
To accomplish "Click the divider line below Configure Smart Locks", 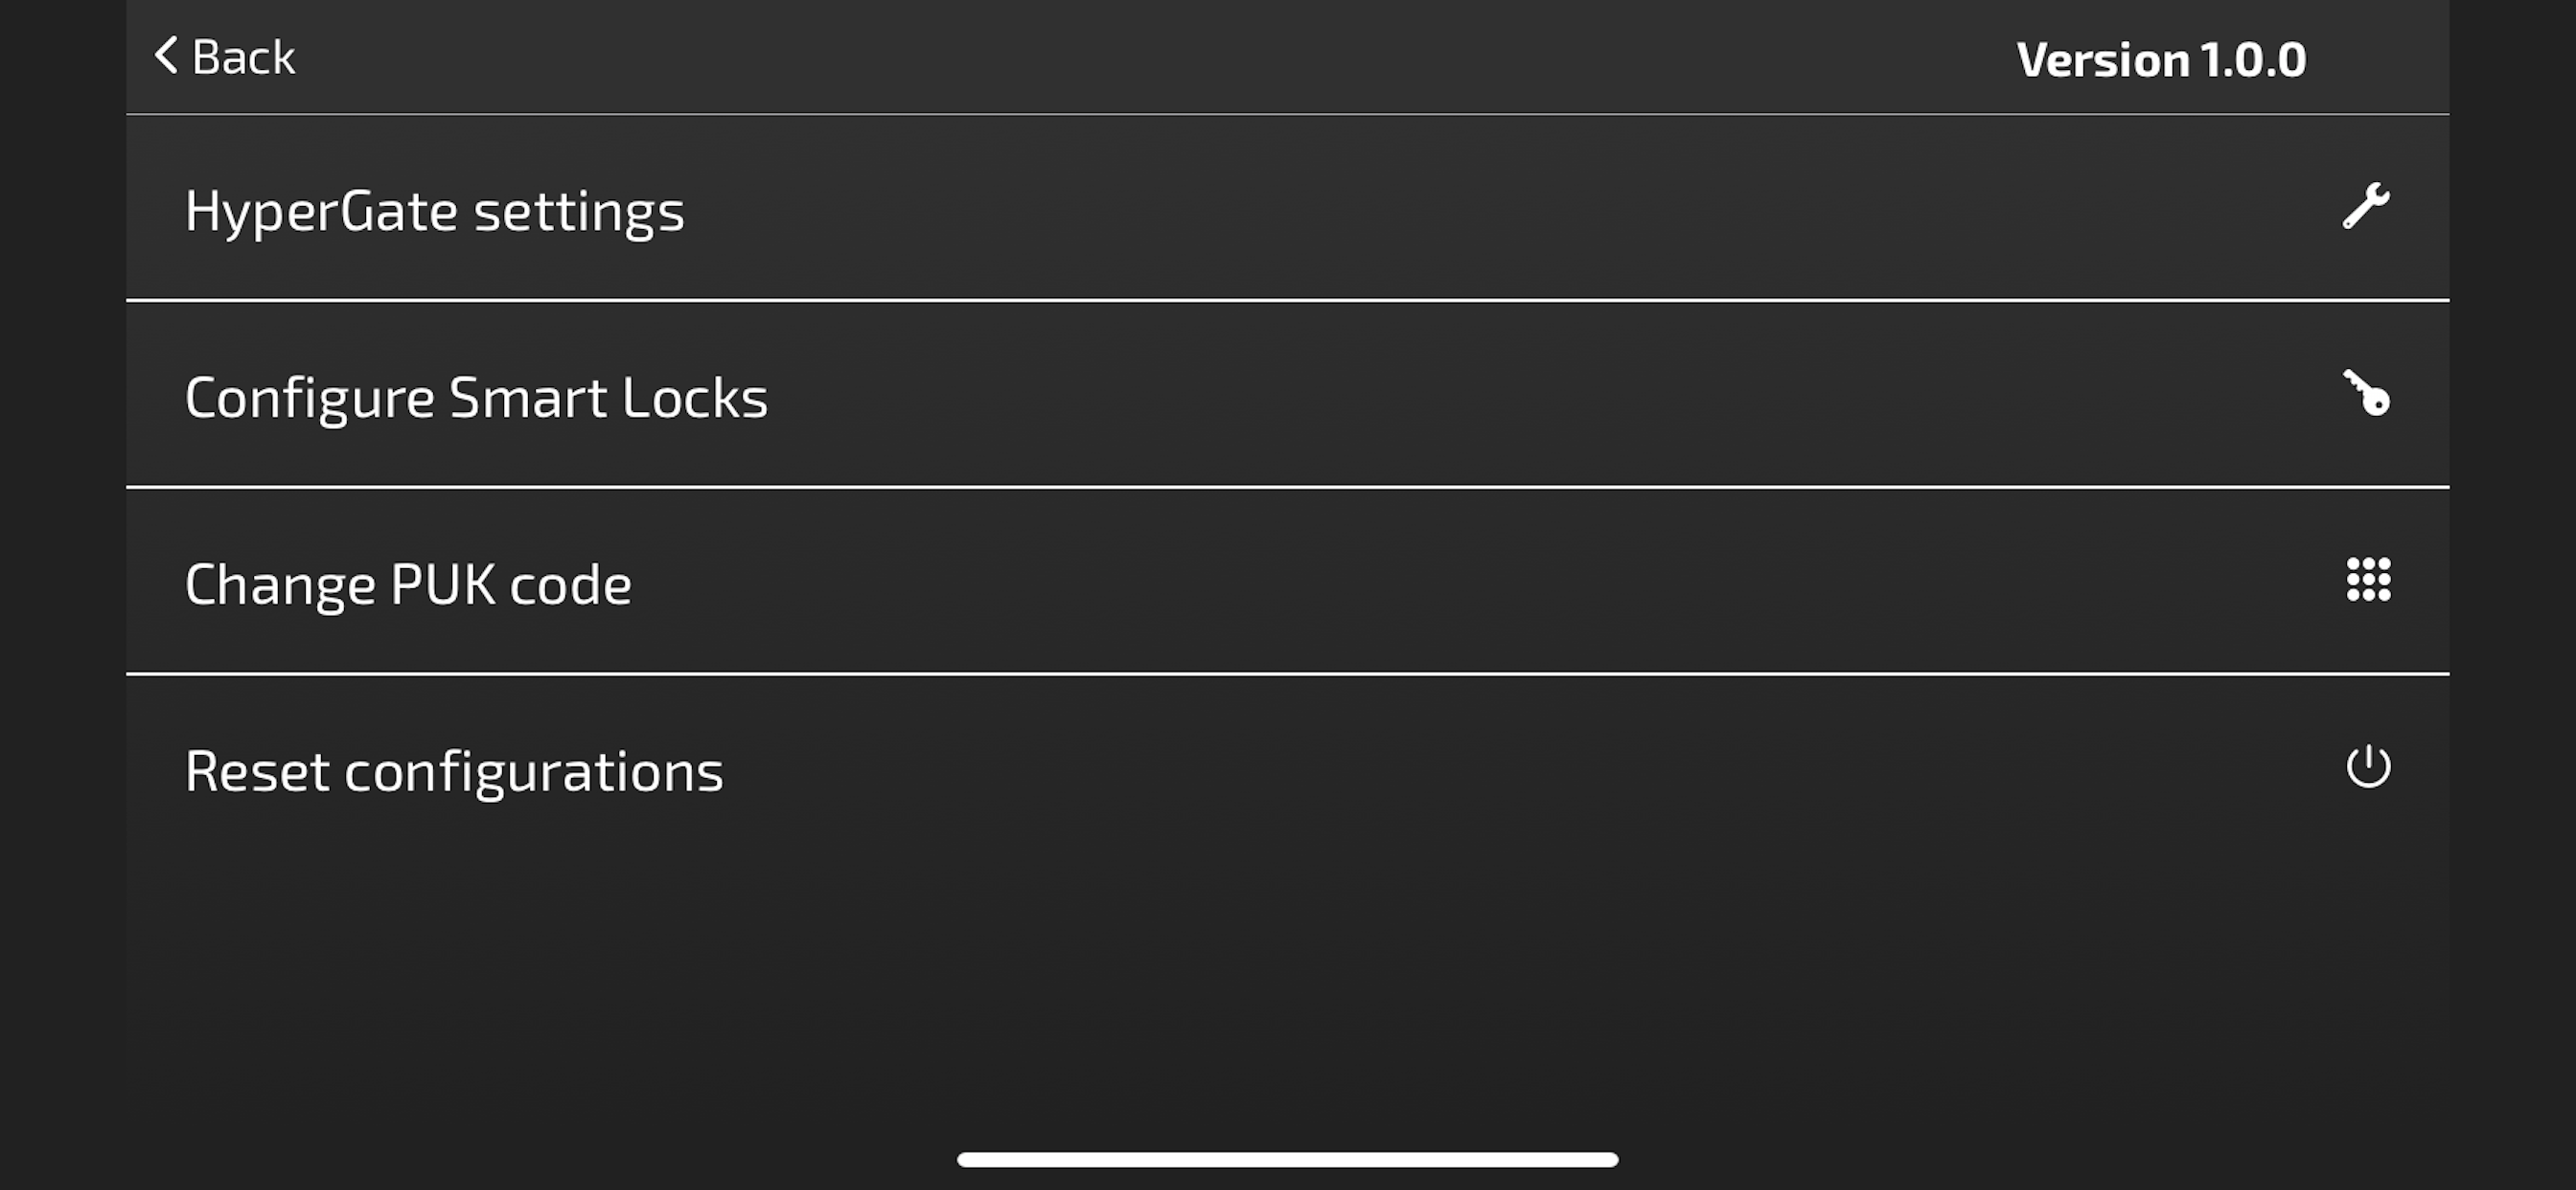I will pos(1287,487).
